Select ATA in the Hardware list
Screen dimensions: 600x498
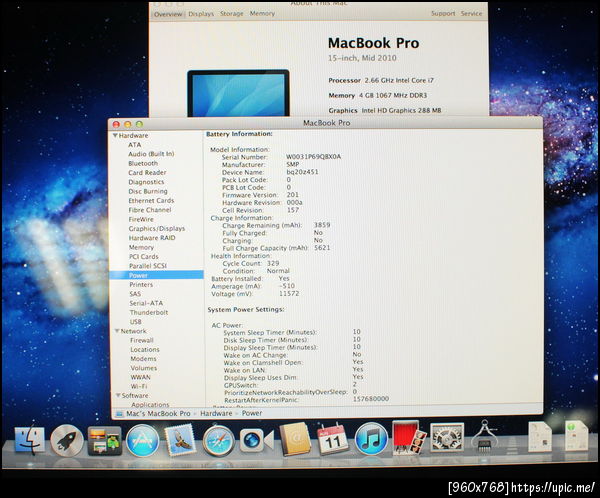coord(135,145)
